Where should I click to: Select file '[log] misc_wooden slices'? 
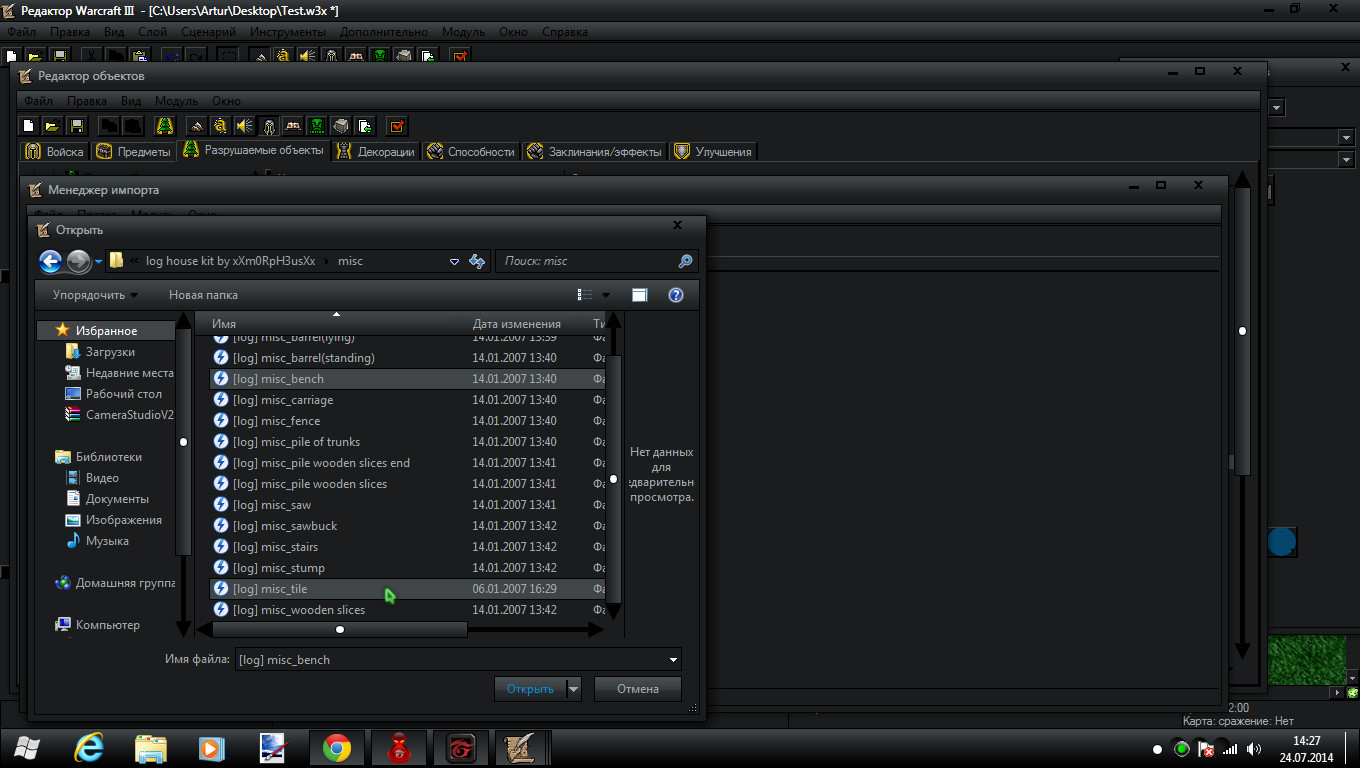pos(407,610)
